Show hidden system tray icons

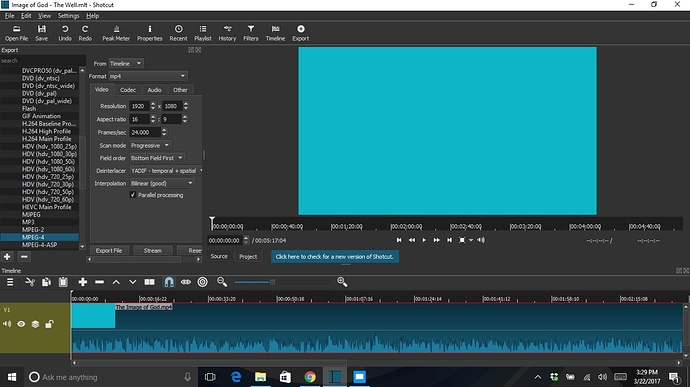pos(538,377)
